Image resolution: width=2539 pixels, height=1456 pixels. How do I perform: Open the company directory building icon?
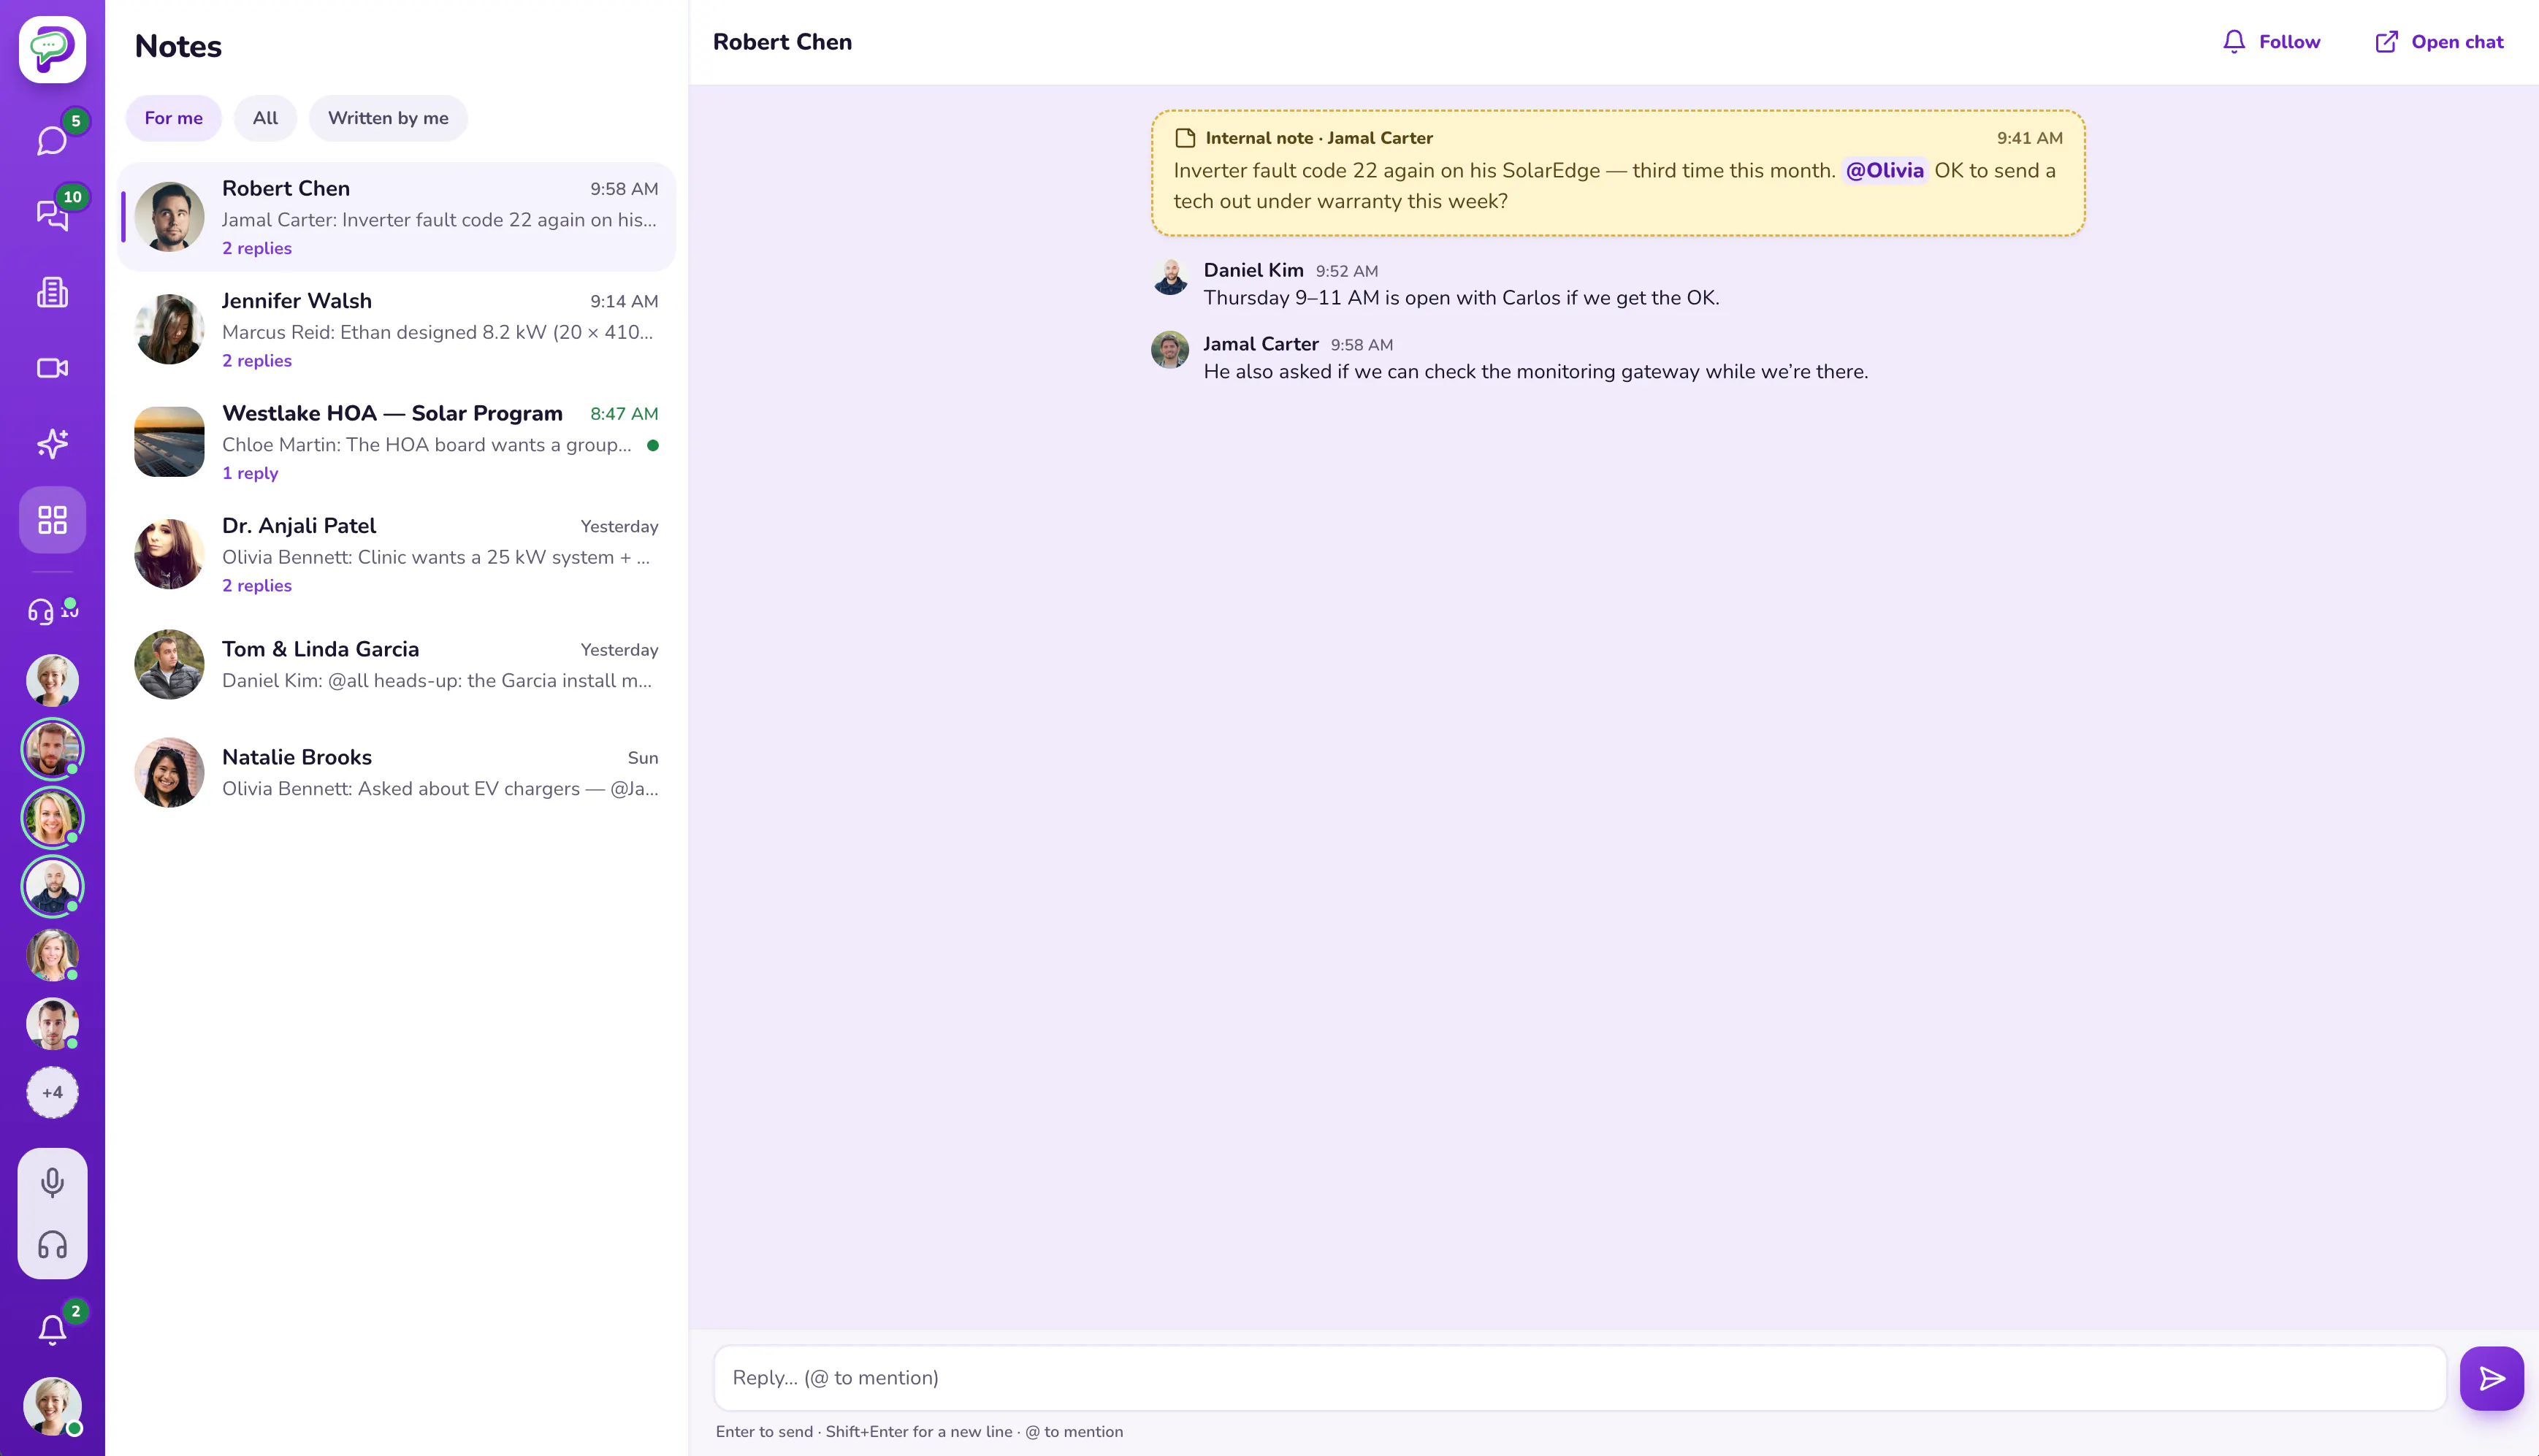pos(52,292)
